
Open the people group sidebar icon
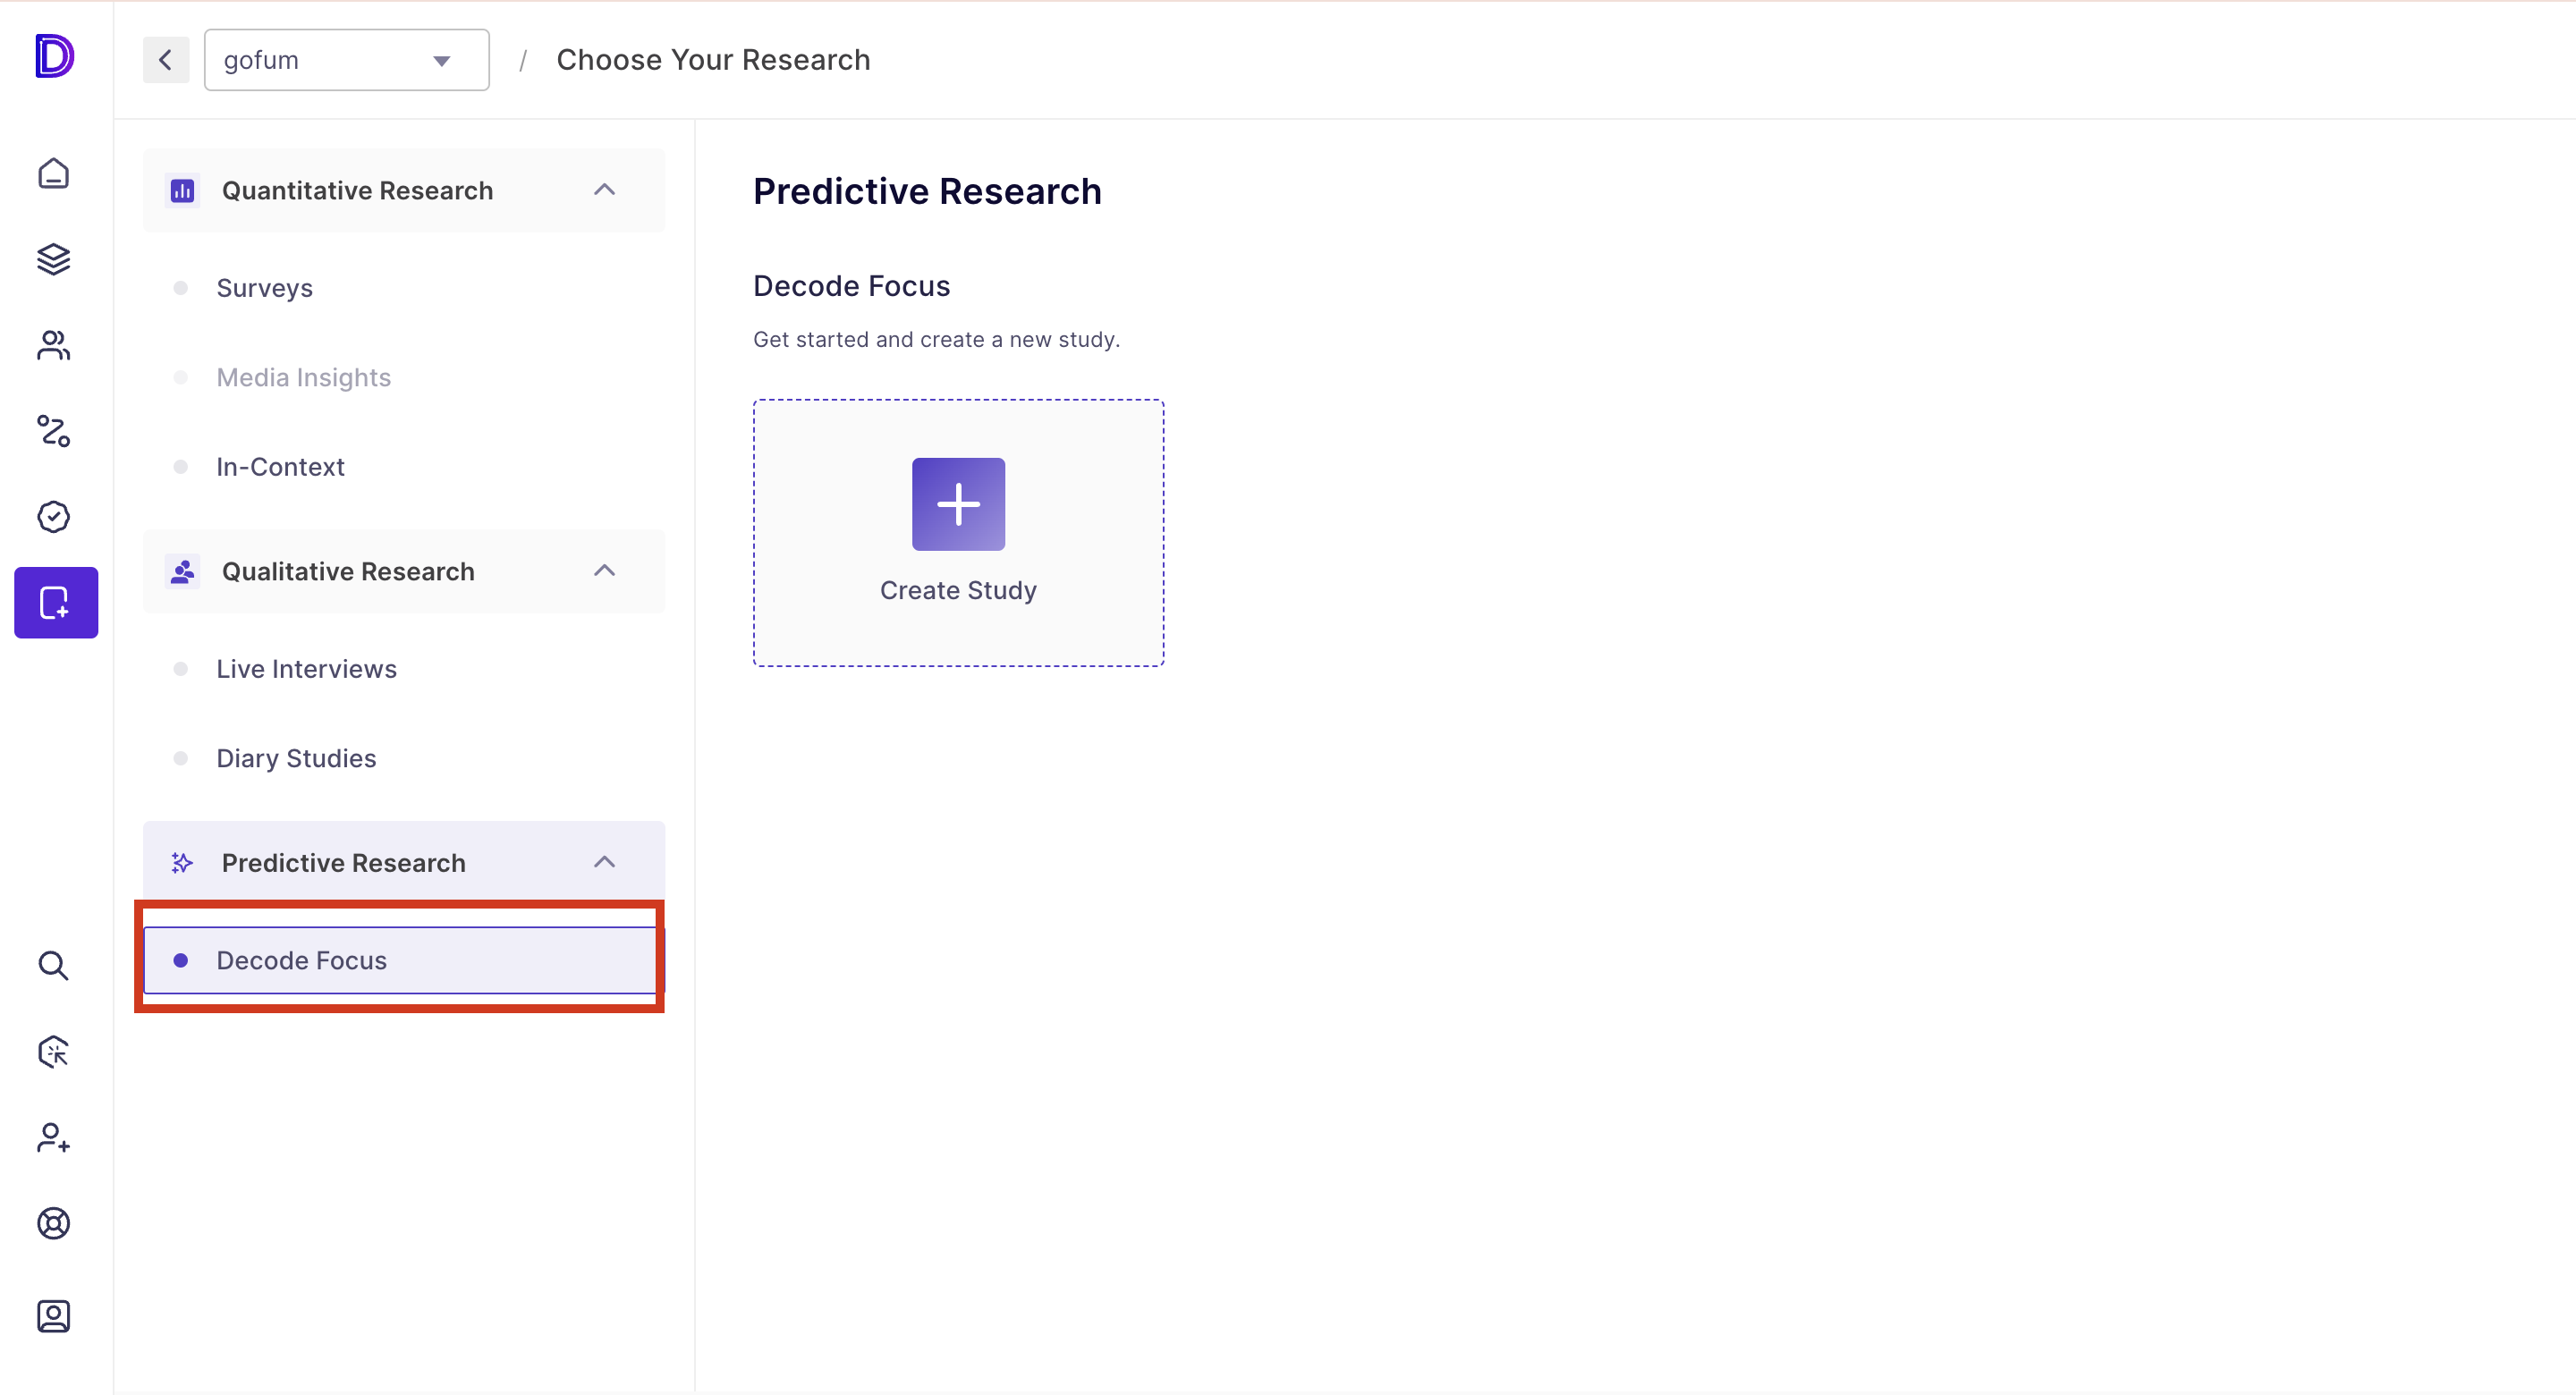[x=54, y=345]
